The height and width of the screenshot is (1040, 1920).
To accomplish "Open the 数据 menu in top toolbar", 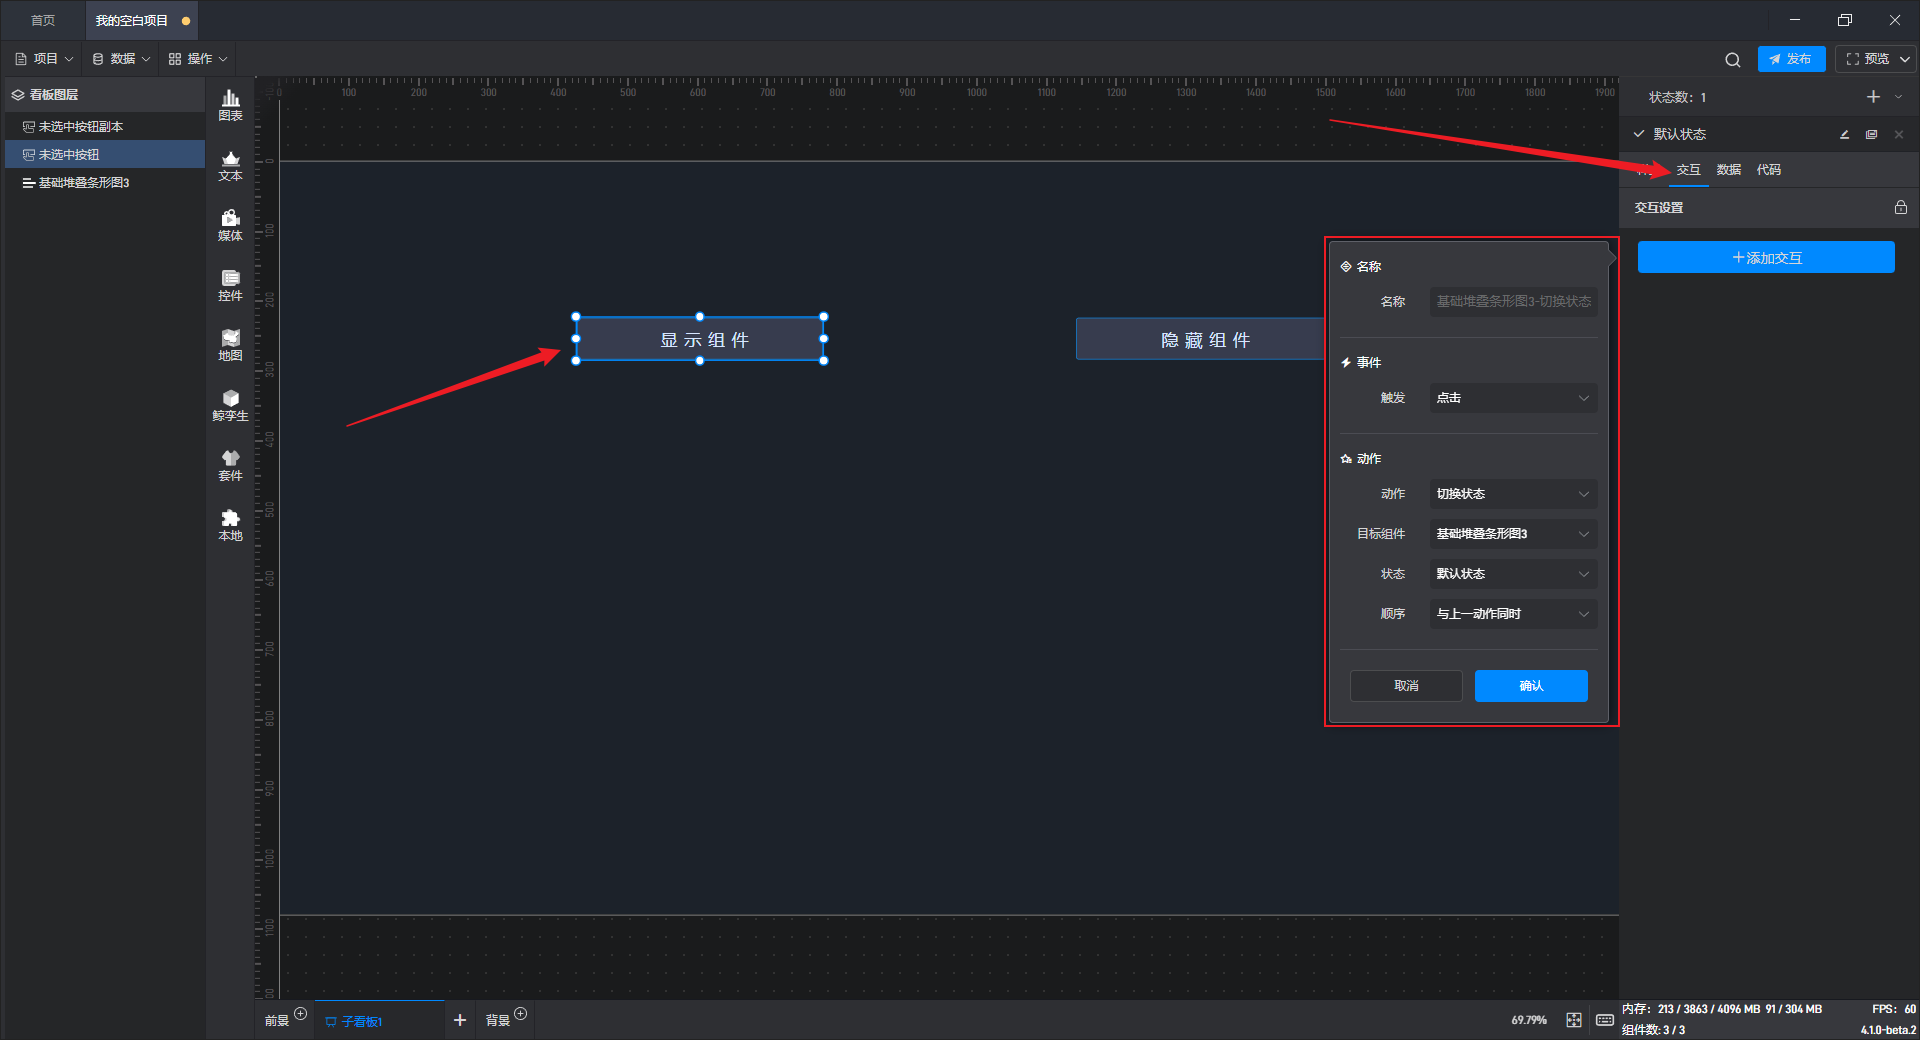I will point(121,59).
